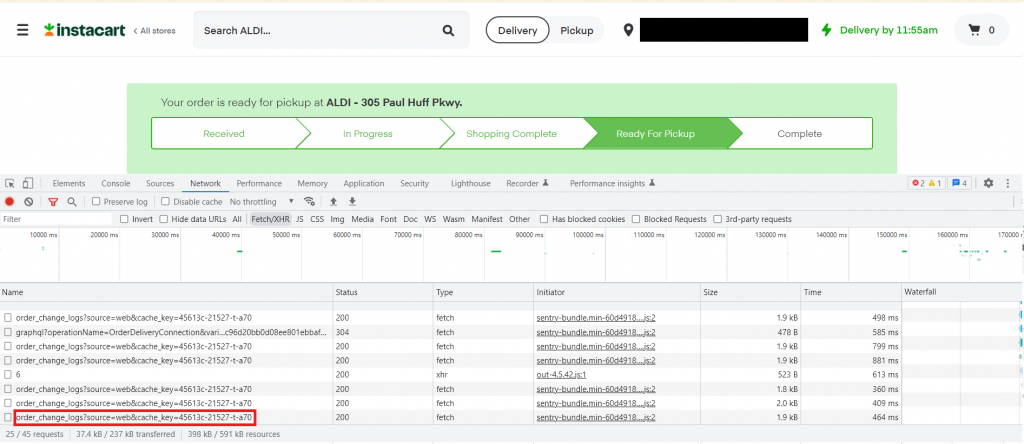Check Blocked Requests checkbox

[x=636, y=219]
